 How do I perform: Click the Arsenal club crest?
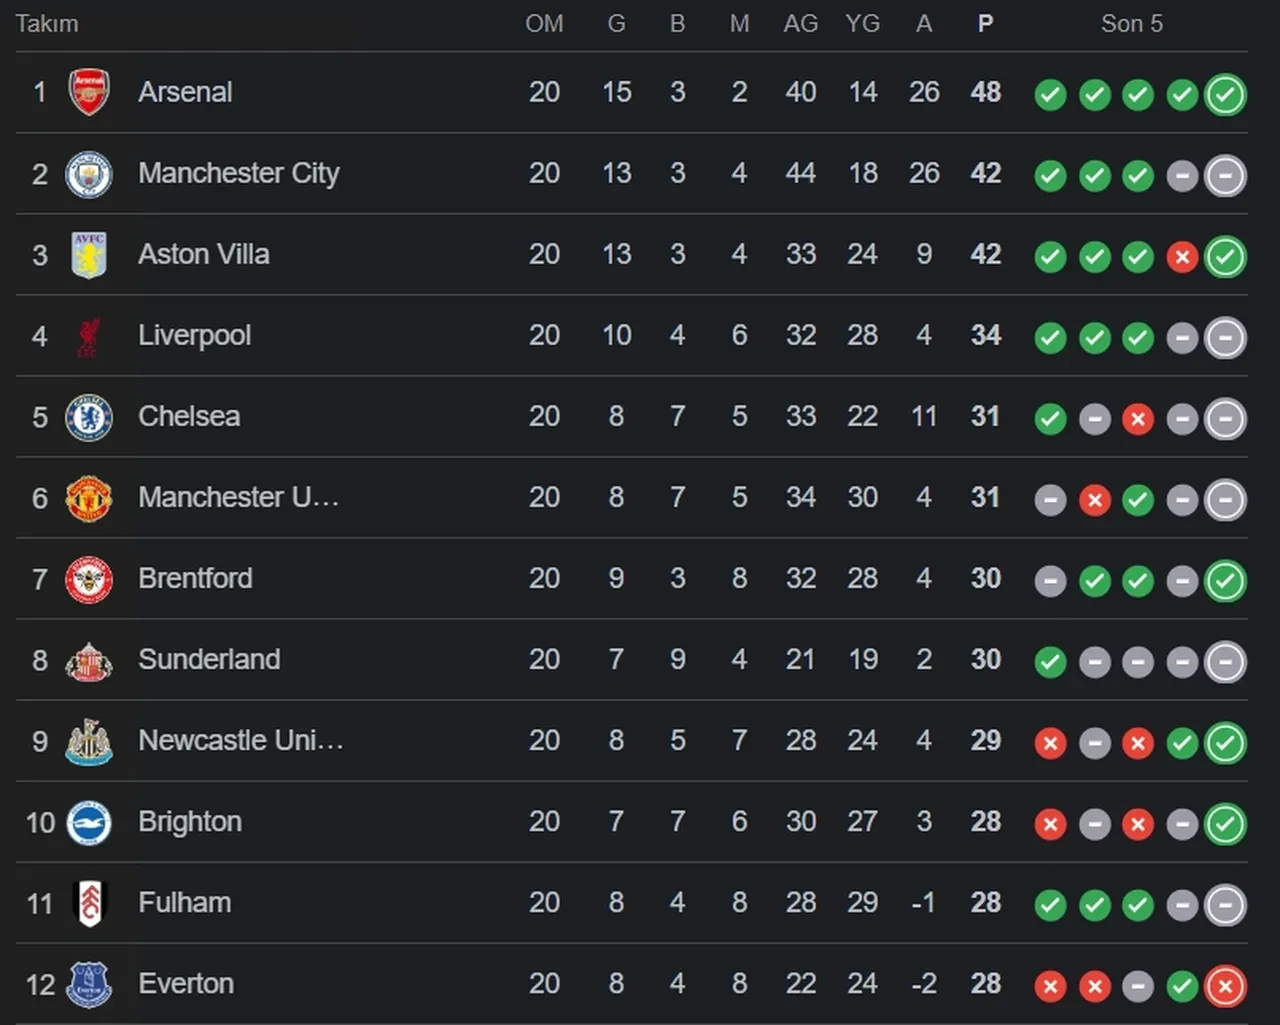tap(89, 92)
